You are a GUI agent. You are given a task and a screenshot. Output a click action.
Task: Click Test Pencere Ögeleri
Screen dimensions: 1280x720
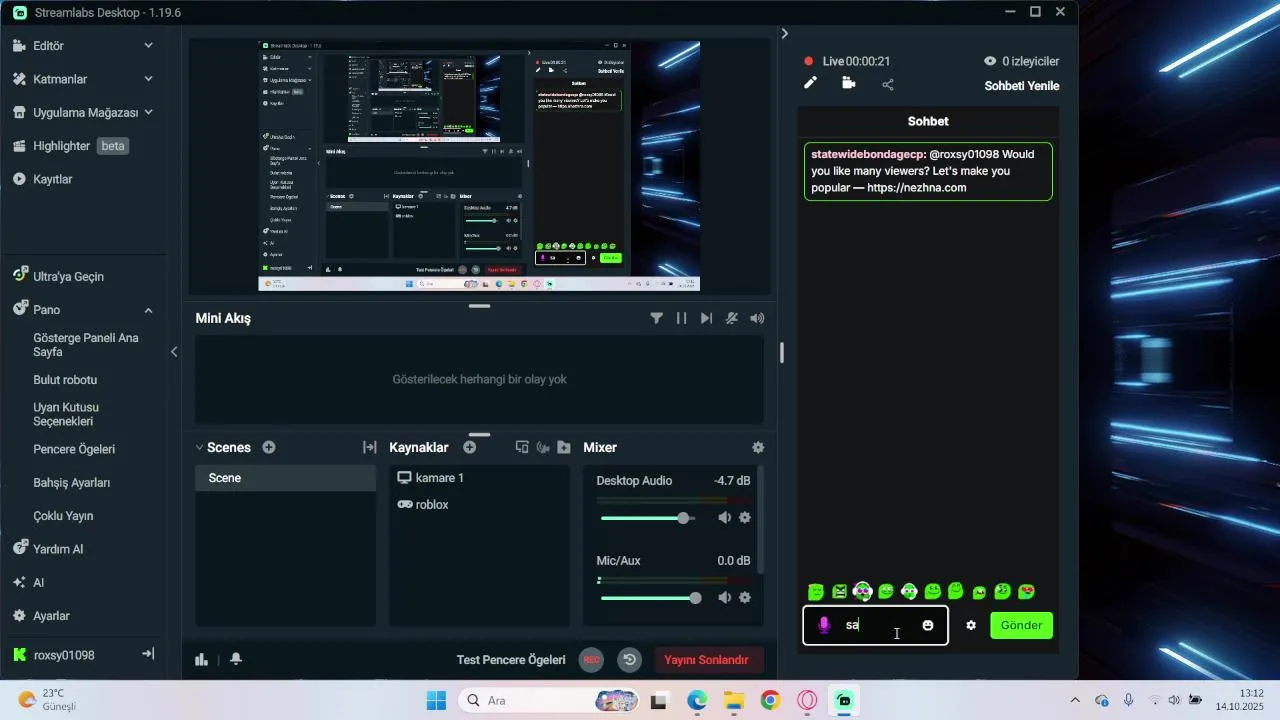tap(511, 660)
